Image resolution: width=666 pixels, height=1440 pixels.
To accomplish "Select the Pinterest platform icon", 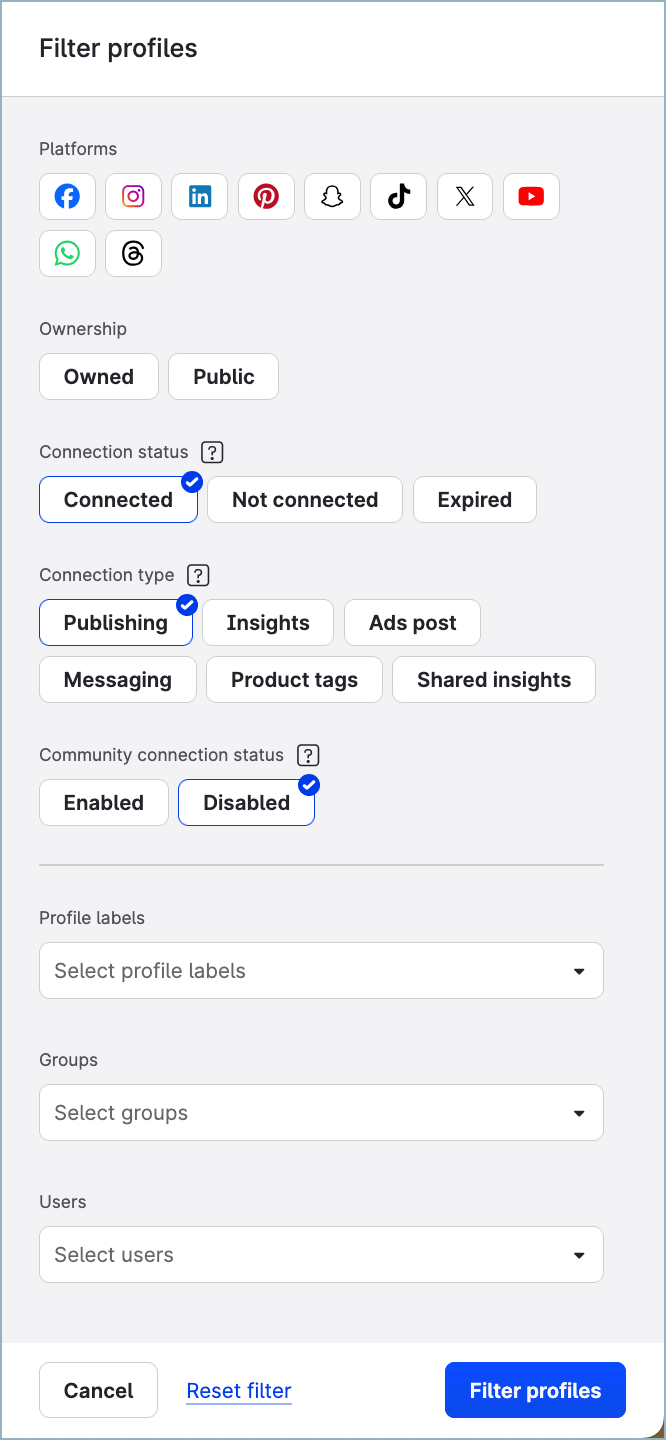I will [x=266, y=196].
